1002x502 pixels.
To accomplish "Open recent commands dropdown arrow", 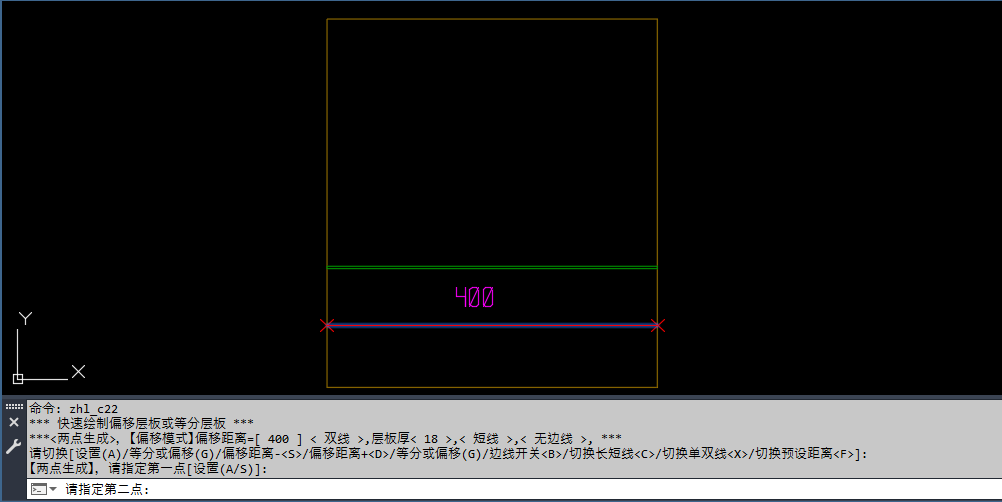I will [54, 489].
